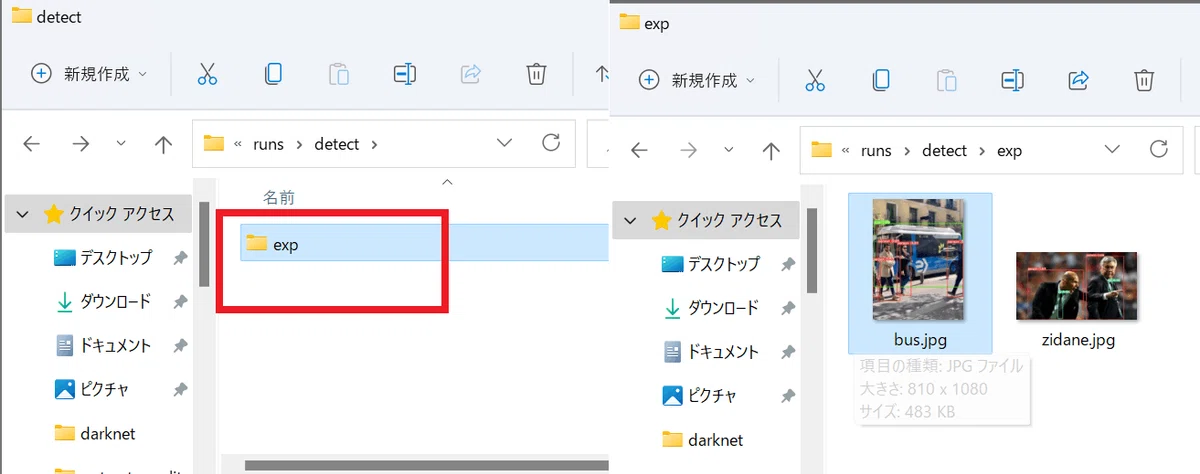Click Cut scissors icon in exp window
Screen dimensions: 1200x474
coord(815,80)
